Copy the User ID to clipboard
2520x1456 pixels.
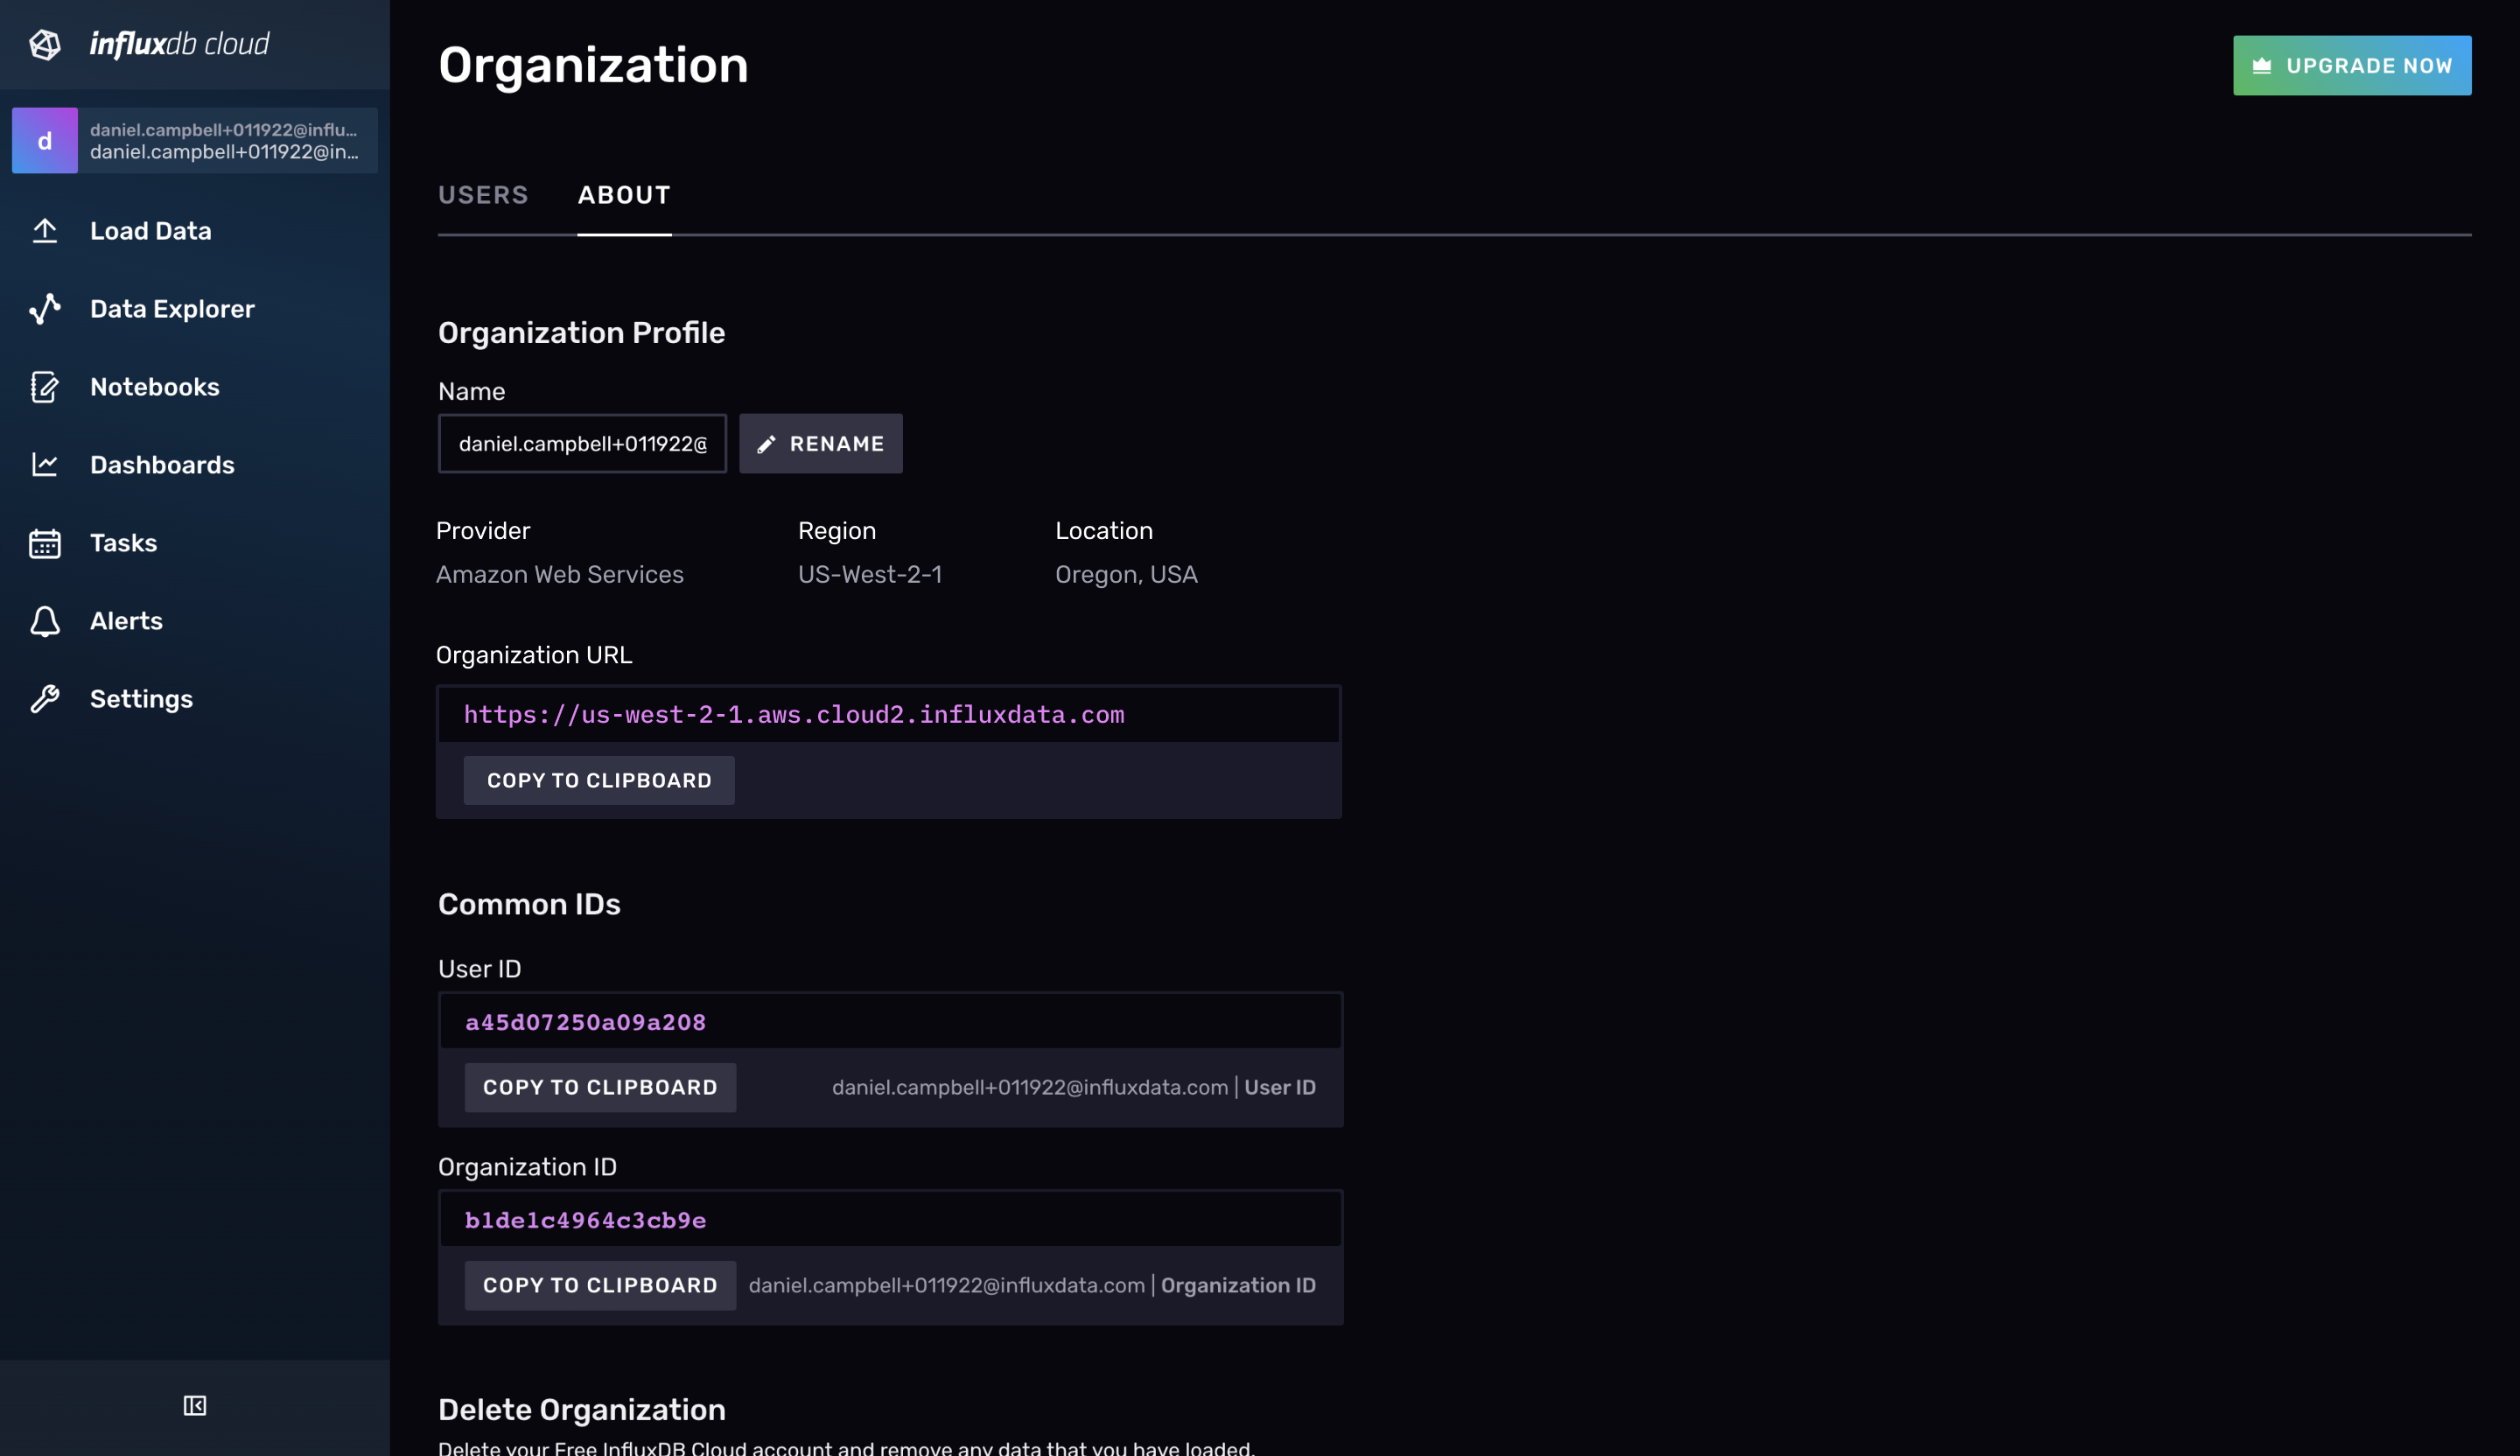599,1087
